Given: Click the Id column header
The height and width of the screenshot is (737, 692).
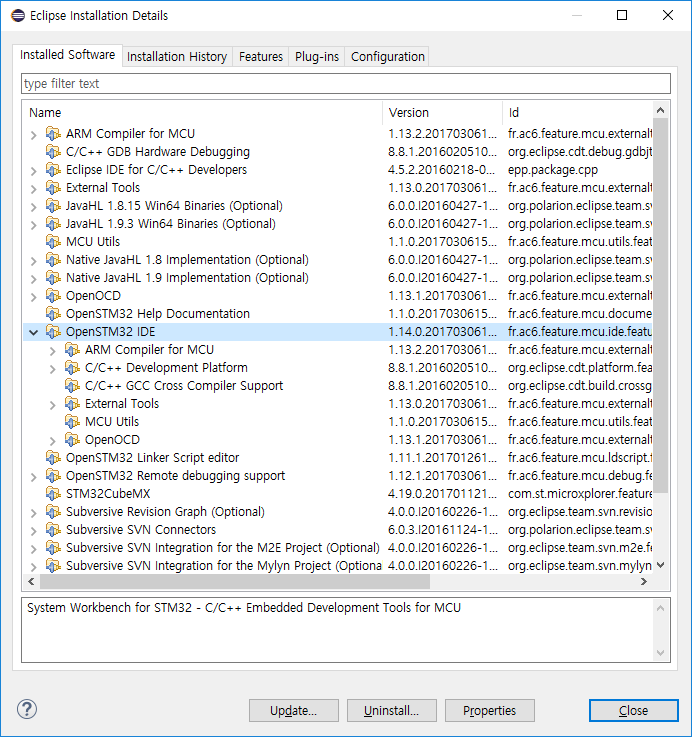Looking at the screenshot, I should pos(577,113).
